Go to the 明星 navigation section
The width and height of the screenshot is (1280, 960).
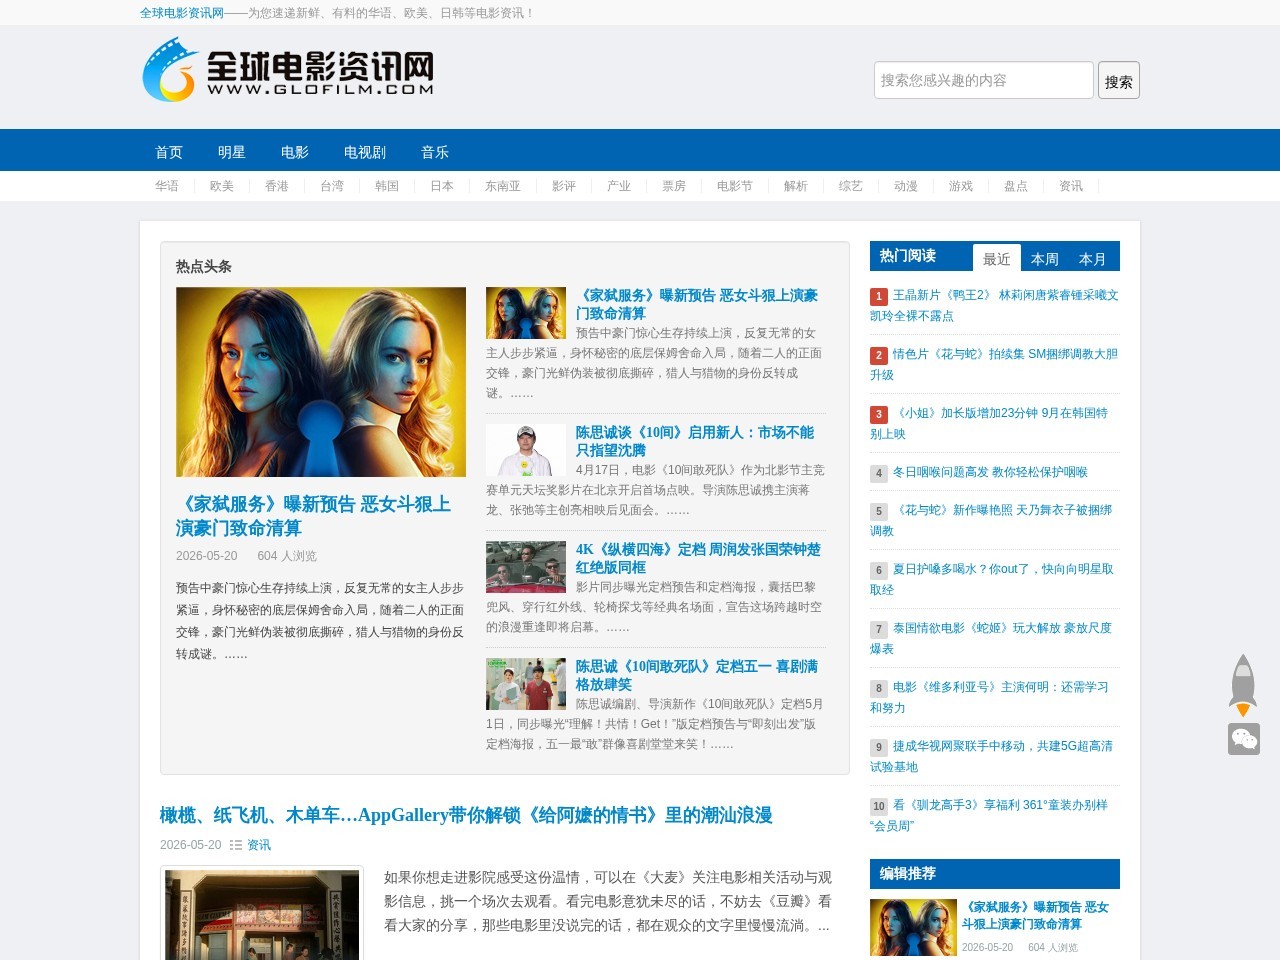(x=232, y=152)
